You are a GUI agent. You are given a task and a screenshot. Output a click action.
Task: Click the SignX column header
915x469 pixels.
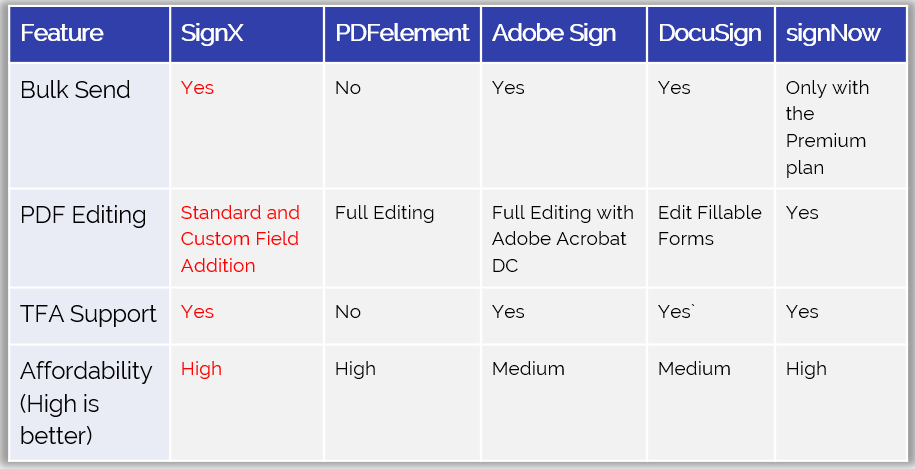[247, 34]
